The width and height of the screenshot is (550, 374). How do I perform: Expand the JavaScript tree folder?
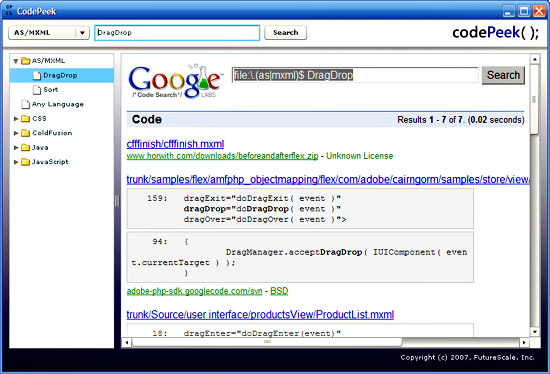point(16,162)
